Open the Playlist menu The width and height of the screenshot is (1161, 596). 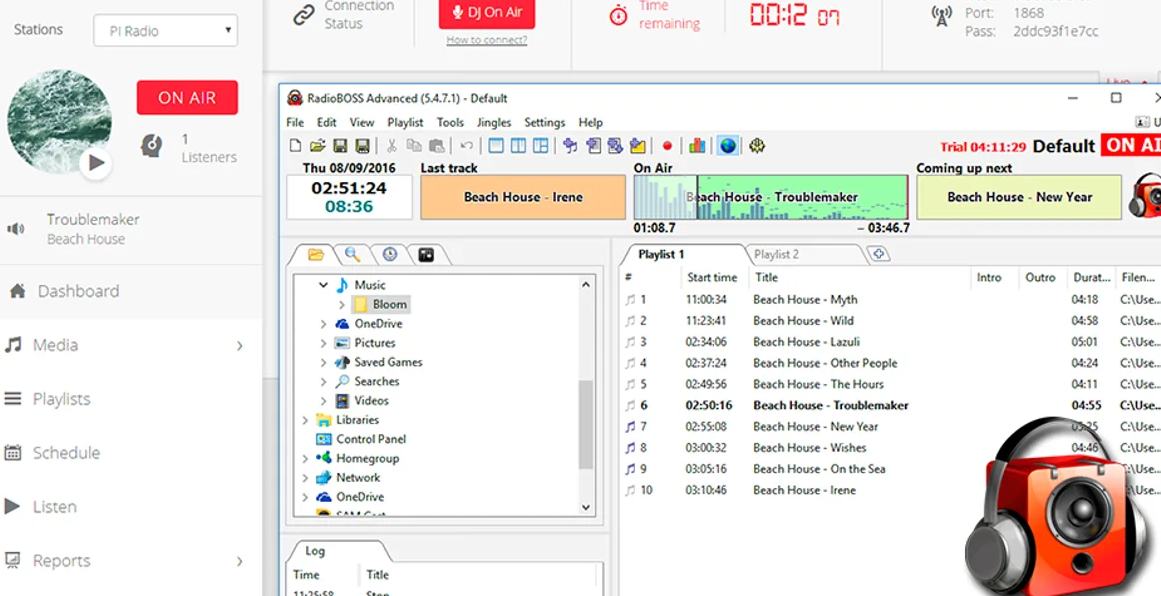click(x=405, y=122)
